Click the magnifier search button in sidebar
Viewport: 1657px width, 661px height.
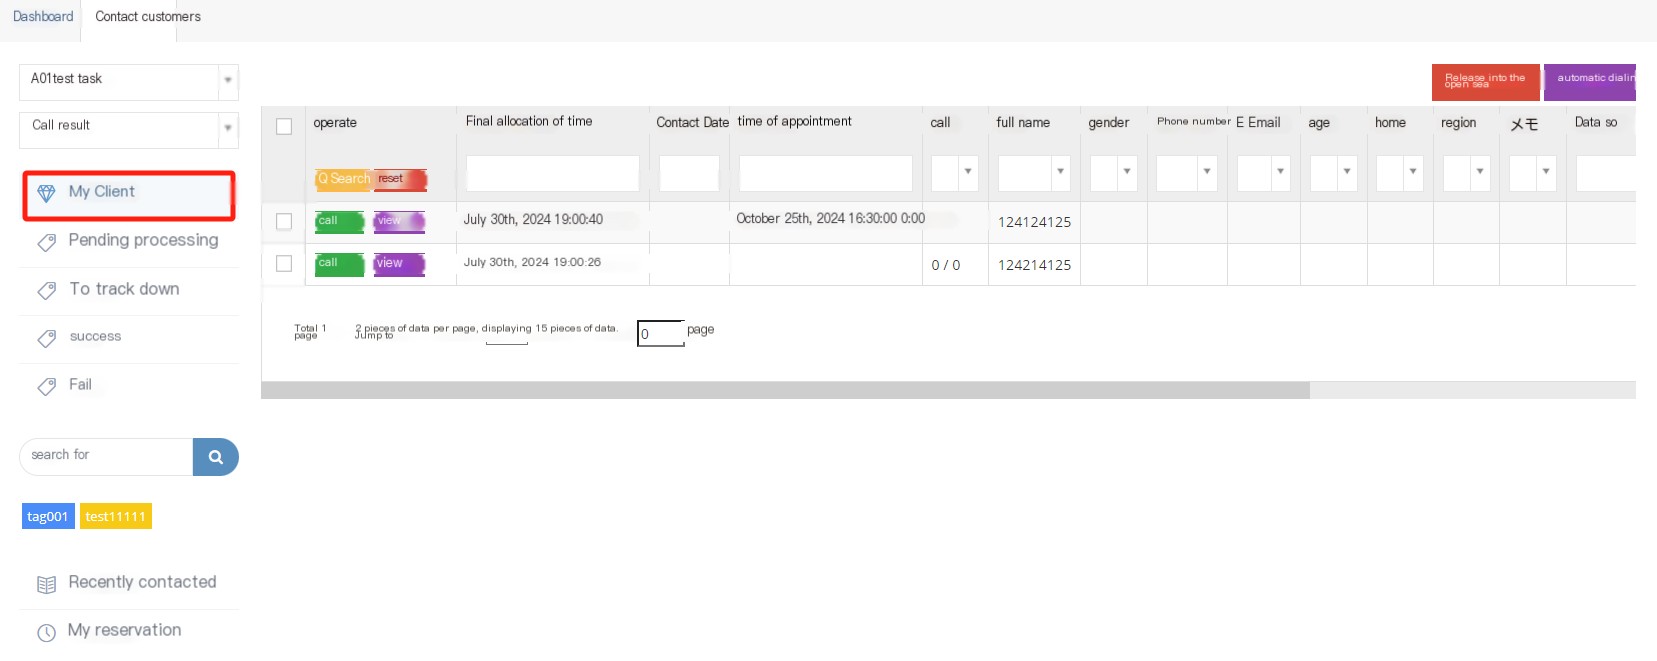(x=215, y=457)
